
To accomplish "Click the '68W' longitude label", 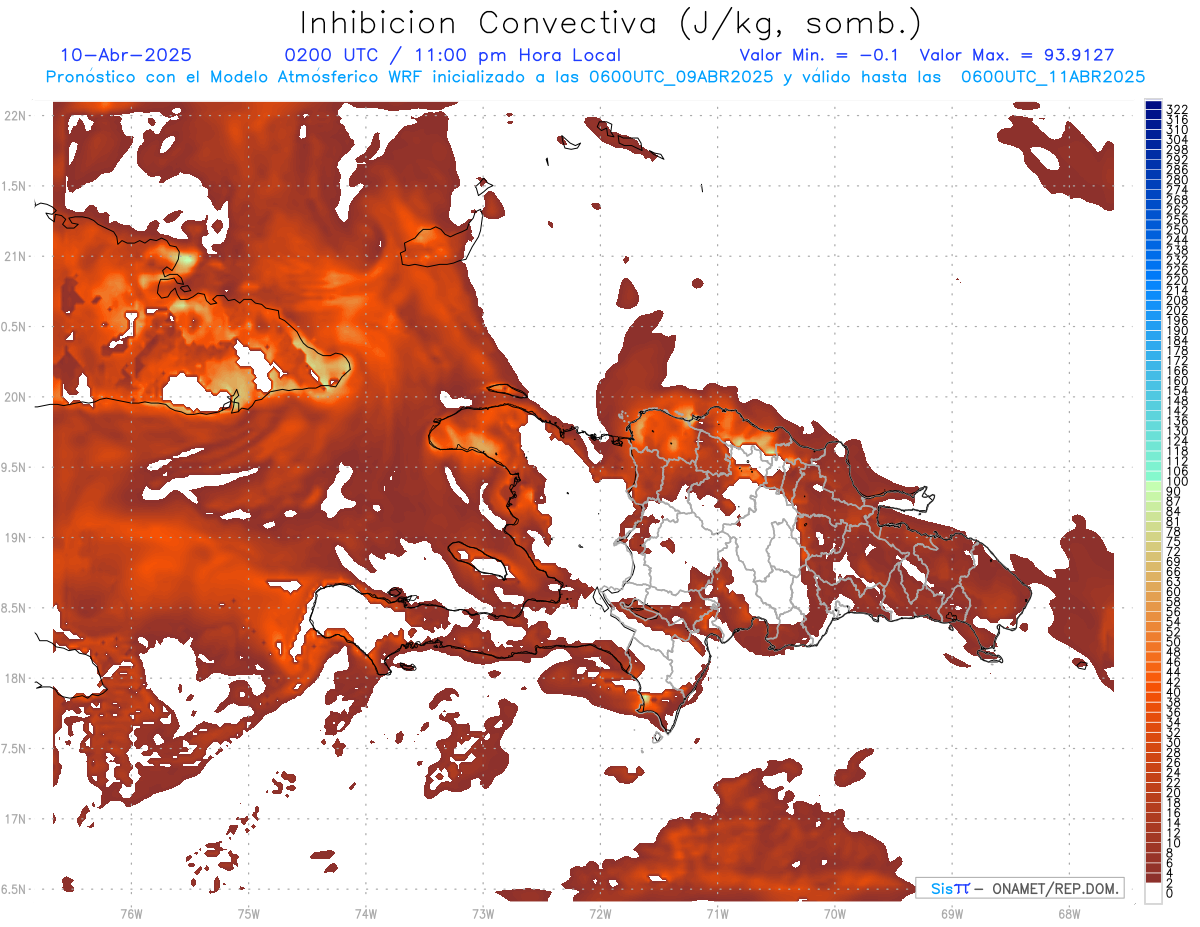I will pos(1068,913).
